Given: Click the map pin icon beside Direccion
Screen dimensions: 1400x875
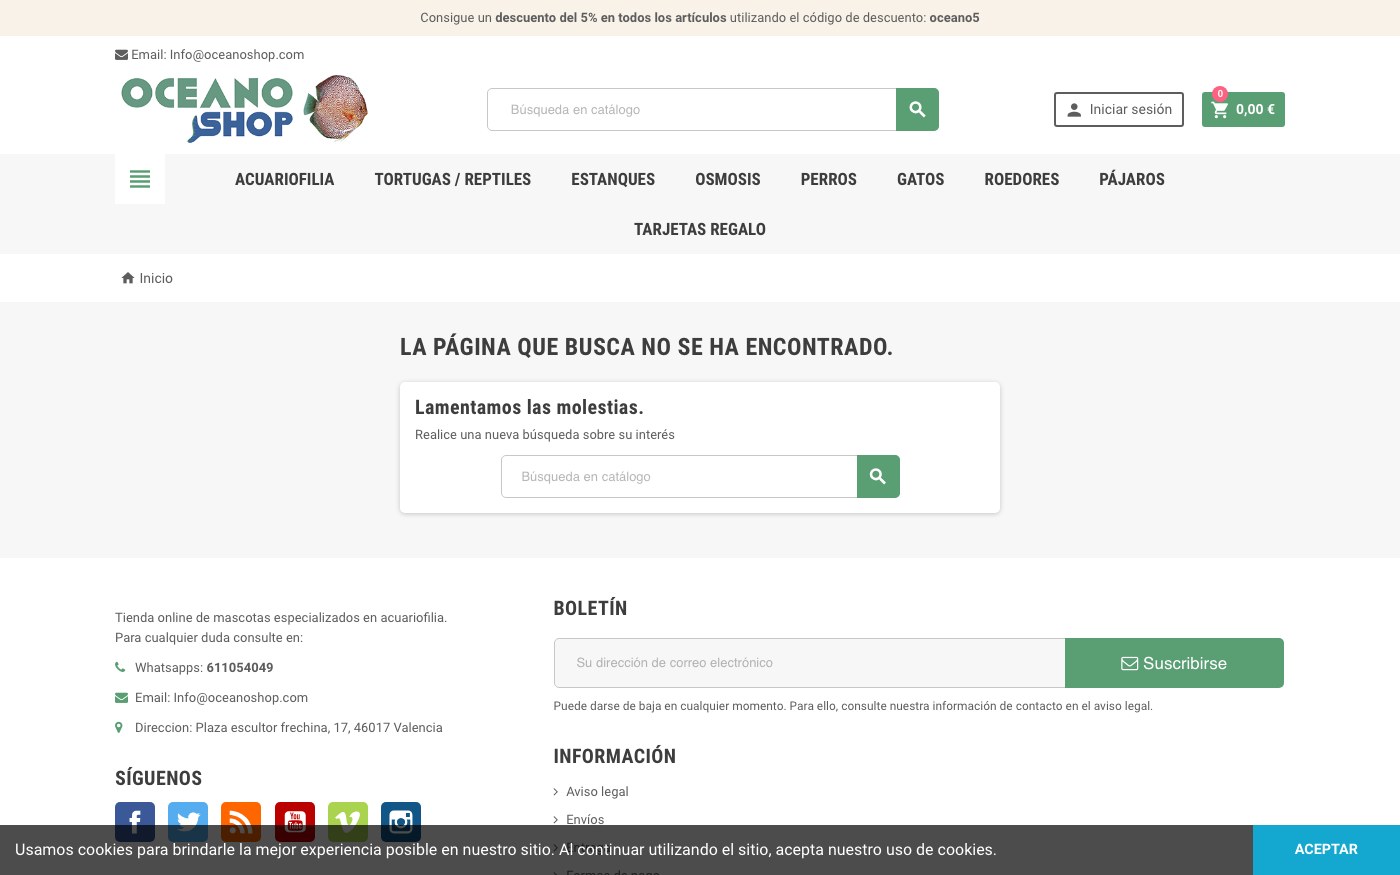Looking at the screenshot, I should (x=119, y=728).
